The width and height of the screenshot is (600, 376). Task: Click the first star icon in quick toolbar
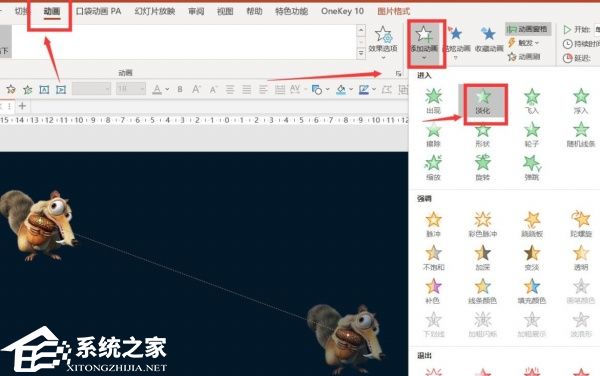tap(11, 90)
